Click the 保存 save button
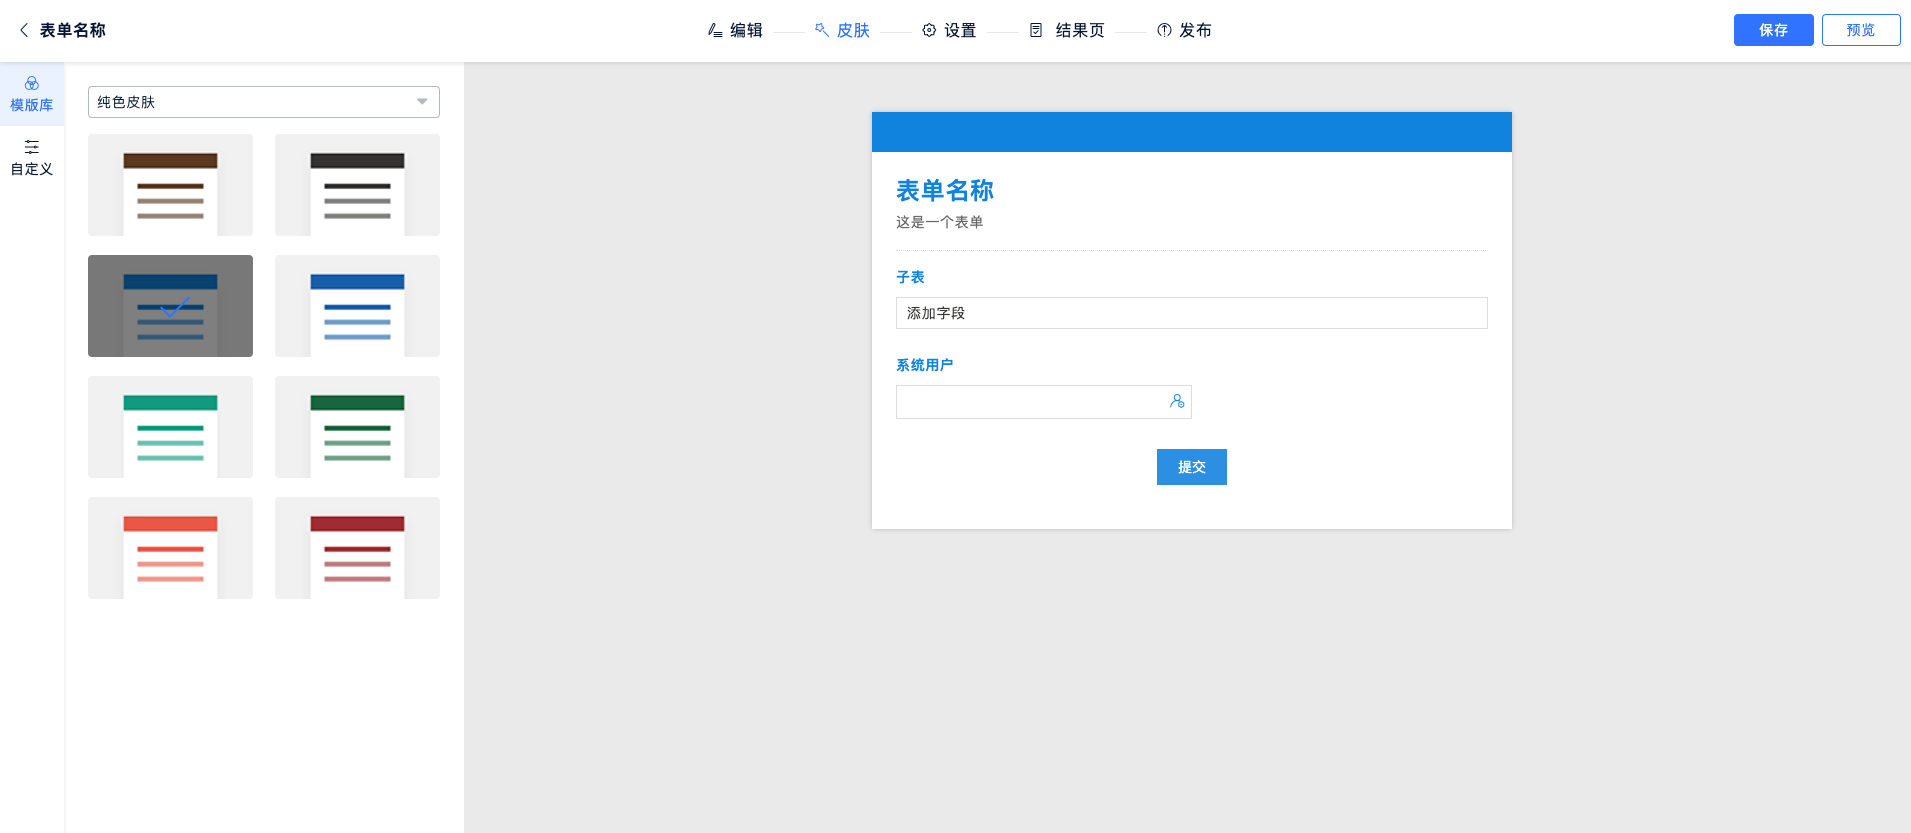 click(x=1773, y=30)
